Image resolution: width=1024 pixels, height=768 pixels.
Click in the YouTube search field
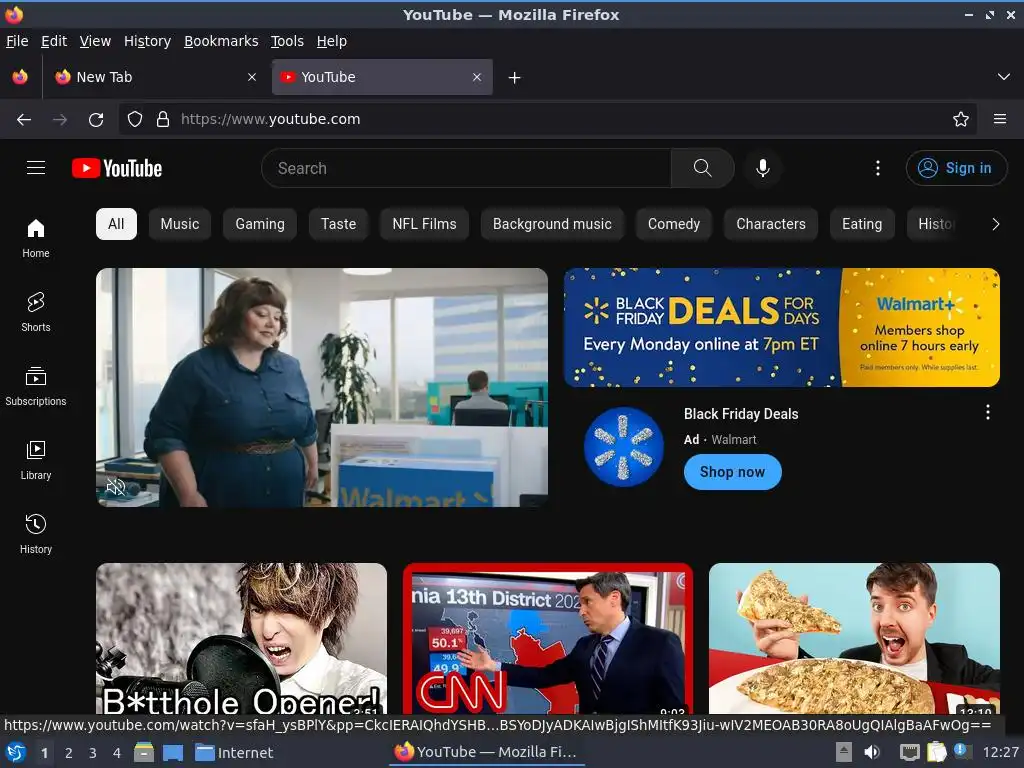pos(466,168)
